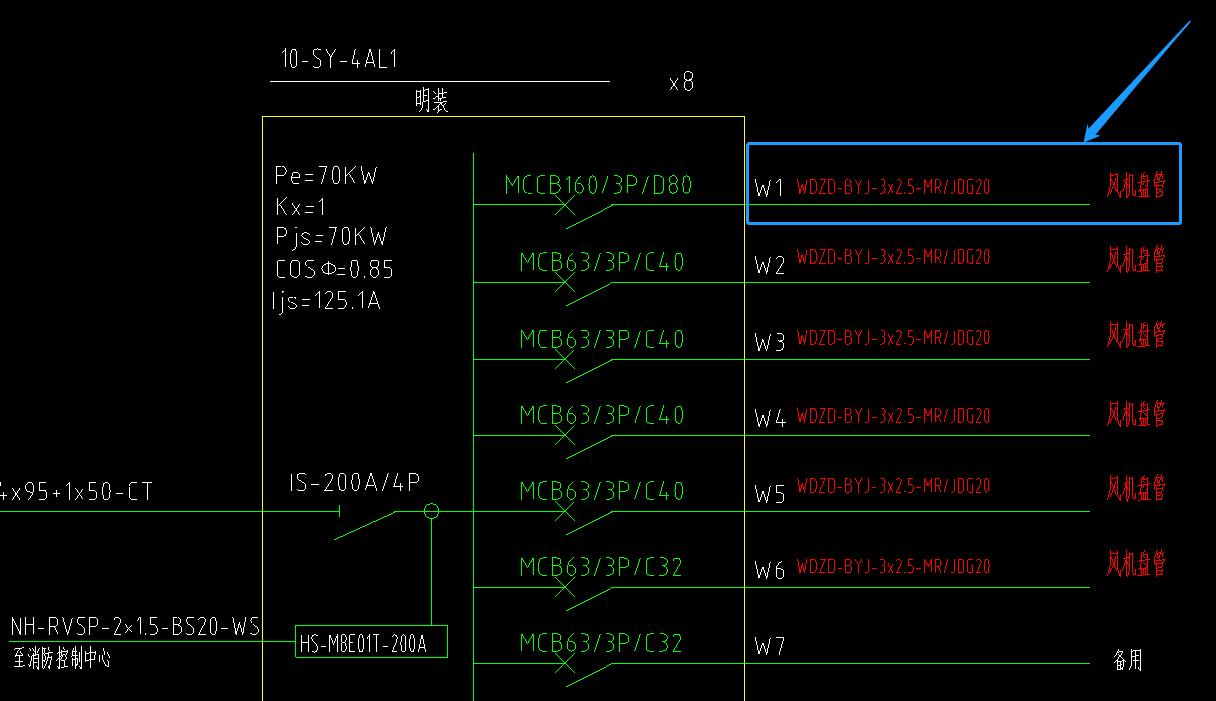Click MCB63/3P/C32 label on W7 circuit
The width and height of the screenshot is (1216, 701).
click(x=601, y=642)
